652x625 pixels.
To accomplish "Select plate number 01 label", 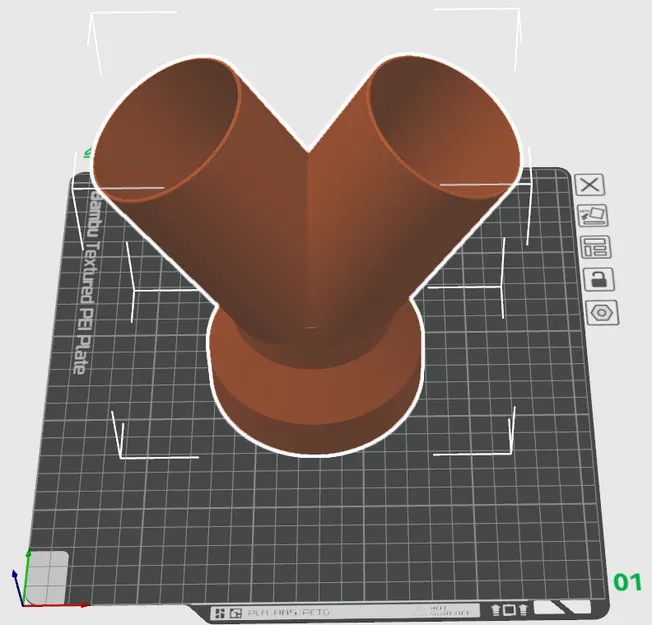I will point(627,582).
